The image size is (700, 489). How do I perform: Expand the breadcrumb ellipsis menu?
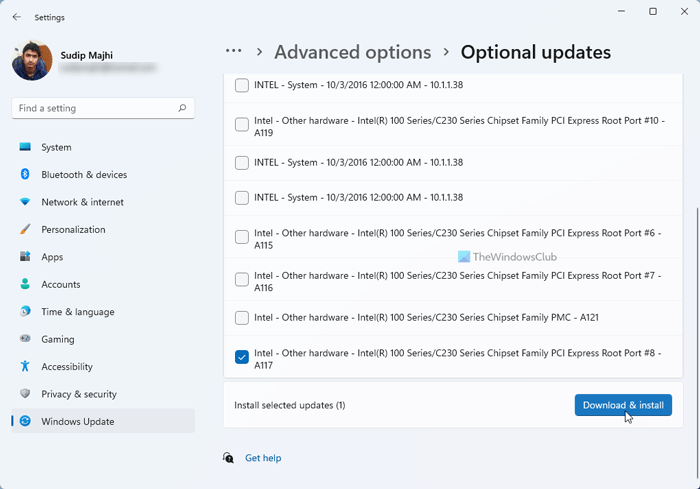click(x=233, y=51)
